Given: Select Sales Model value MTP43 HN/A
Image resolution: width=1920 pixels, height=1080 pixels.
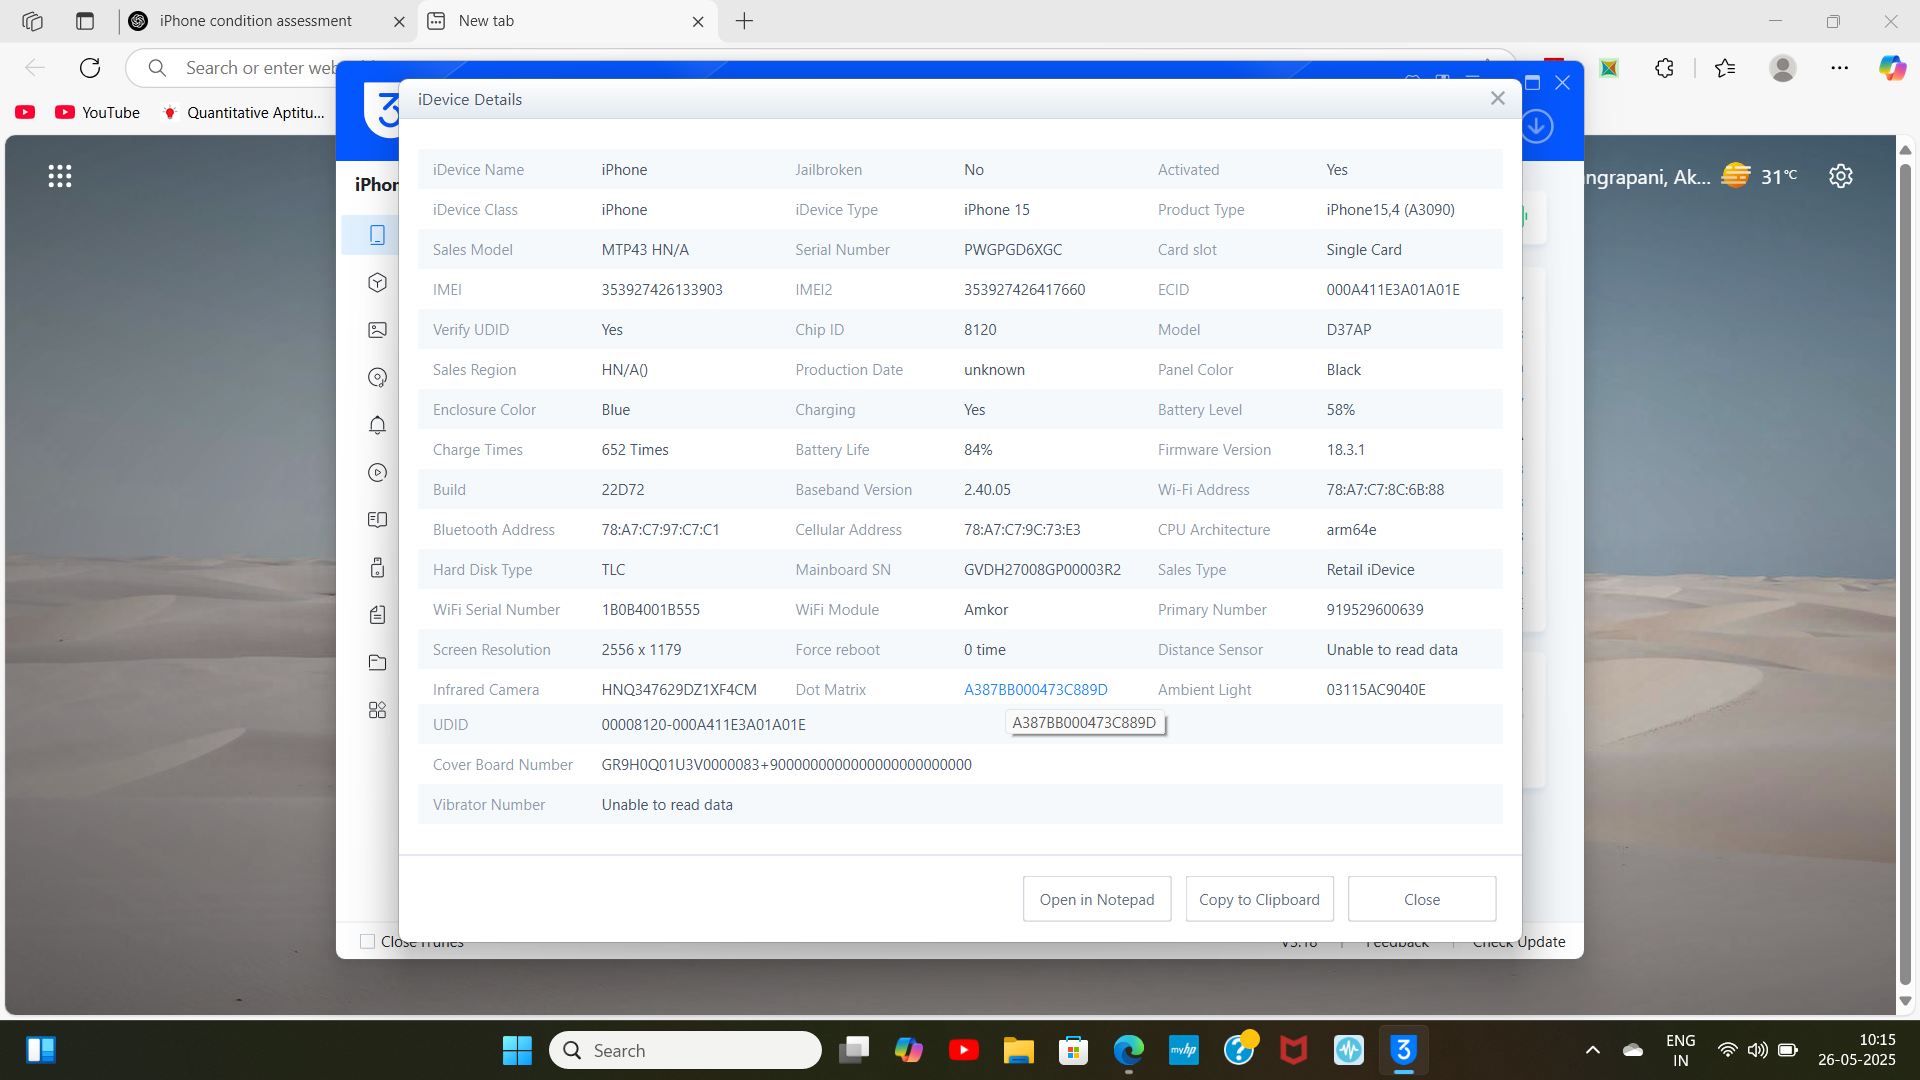Looking at the screenshot, I should 645,250.
